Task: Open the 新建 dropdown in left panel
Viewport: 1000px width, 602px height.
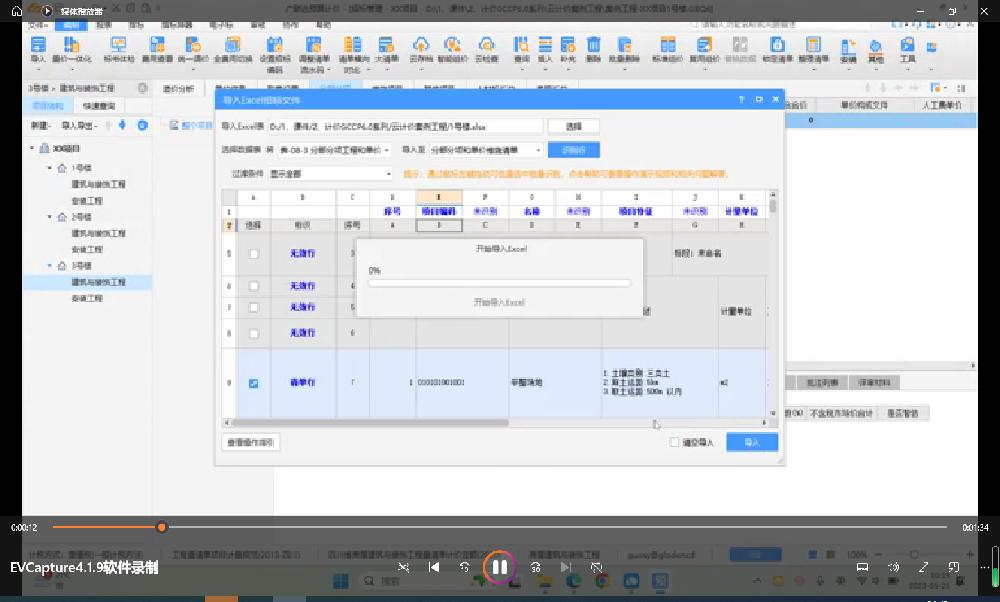Action: [x=40, y=126]
